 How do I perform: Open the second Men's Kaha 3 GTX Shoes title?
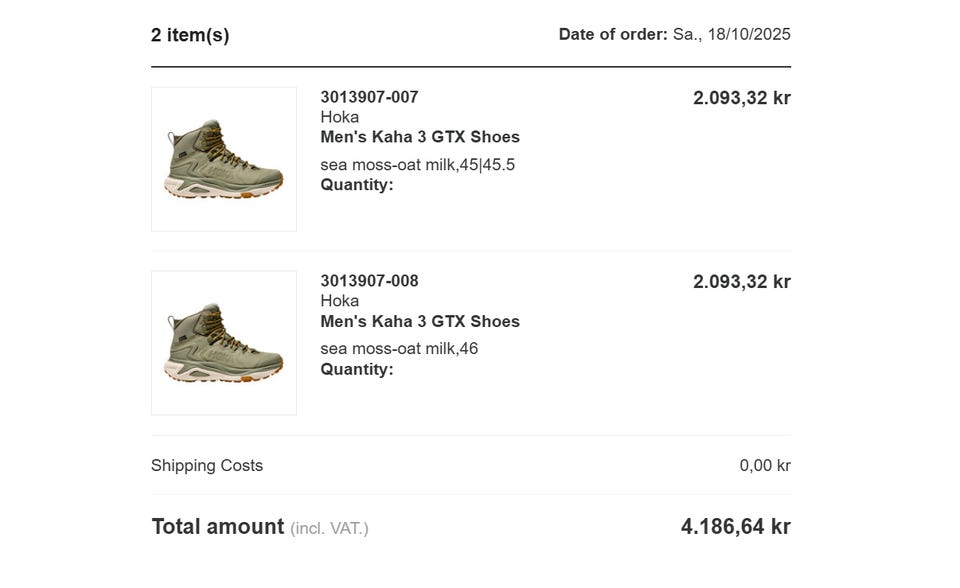point(420,321)
